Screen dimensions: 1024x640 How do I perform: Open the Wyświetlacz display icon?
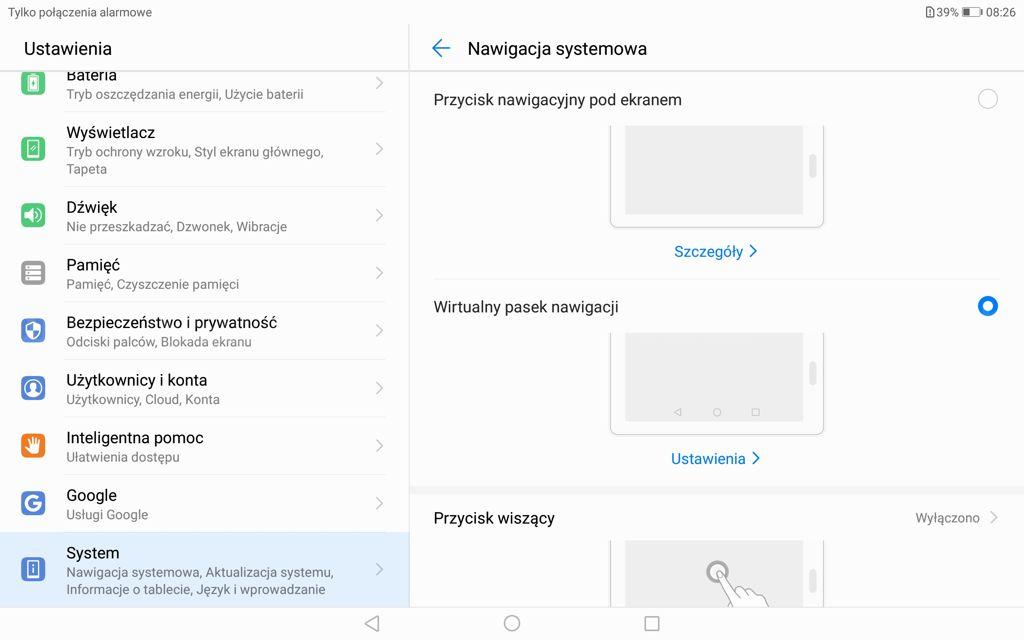click(33, 149)
